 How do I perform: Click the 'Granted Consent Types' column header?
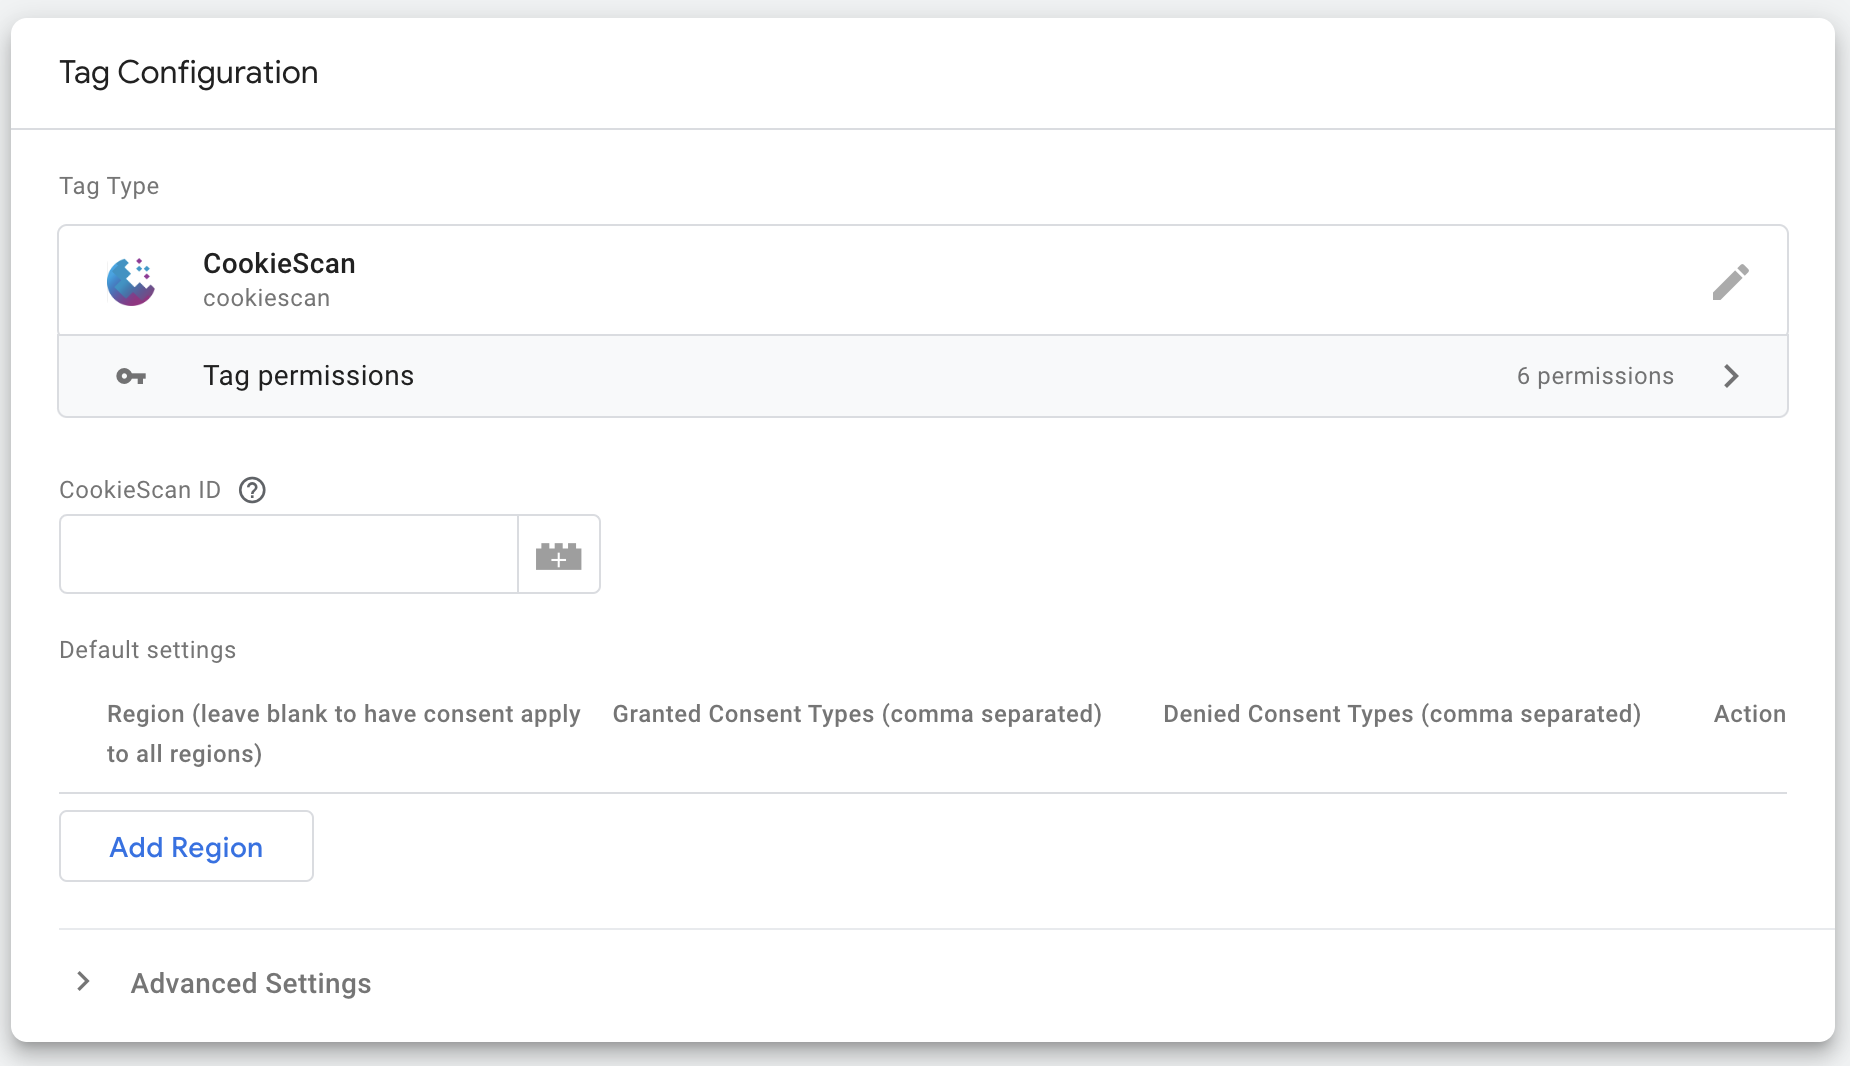(857, 714)
